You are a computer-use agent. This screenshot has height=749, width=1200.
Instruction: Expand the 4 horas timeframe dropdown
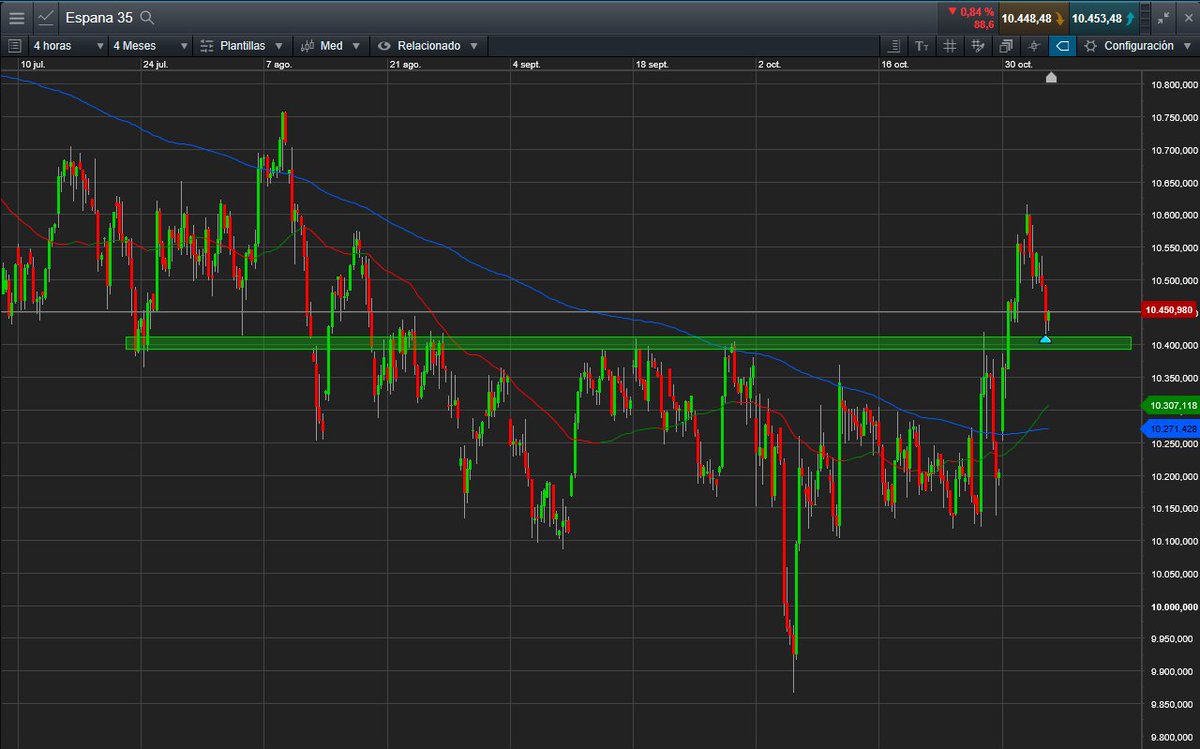68,46
